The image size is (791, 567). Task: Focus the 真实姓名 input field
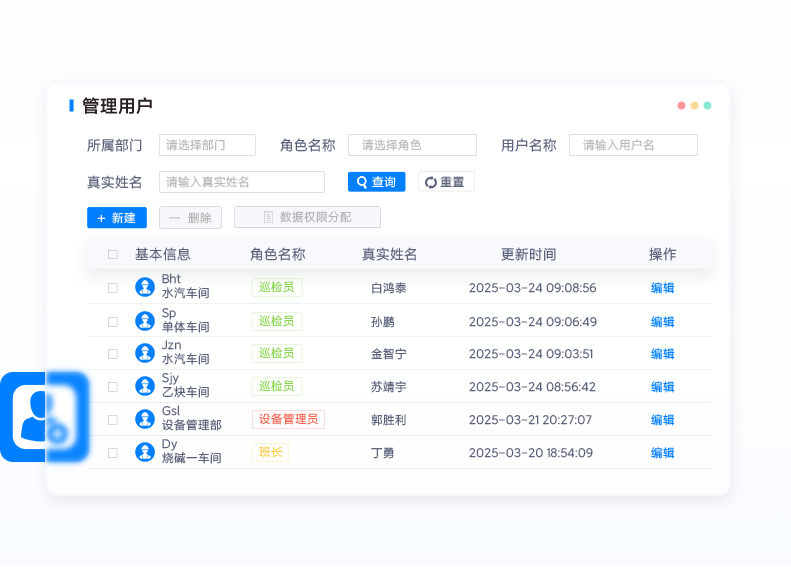[x=241, y=182]
